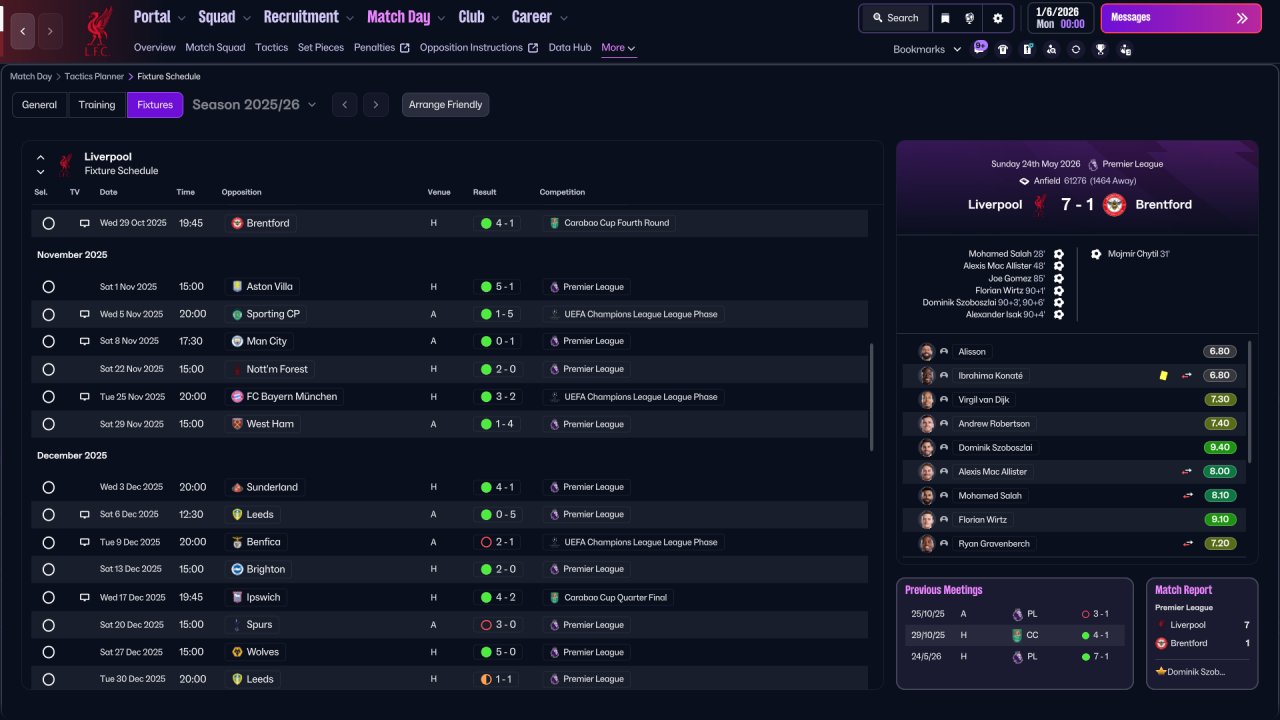Screen dimensions: 1280x720
Task: Click the staff report icon in bookmarks bar
Action: point(1125,49)
